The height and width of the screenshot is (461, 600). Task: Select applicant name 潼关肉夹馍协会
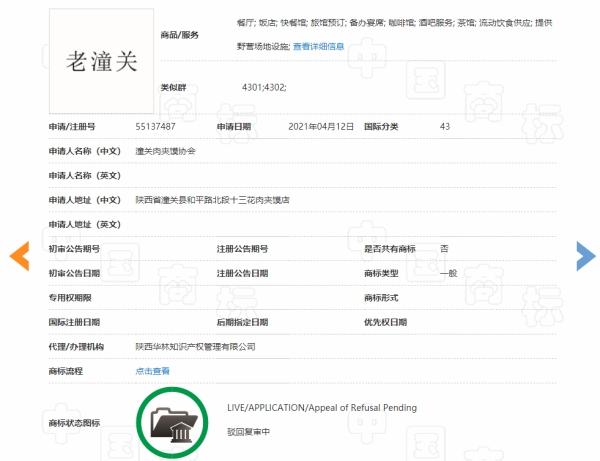(165, 151)
